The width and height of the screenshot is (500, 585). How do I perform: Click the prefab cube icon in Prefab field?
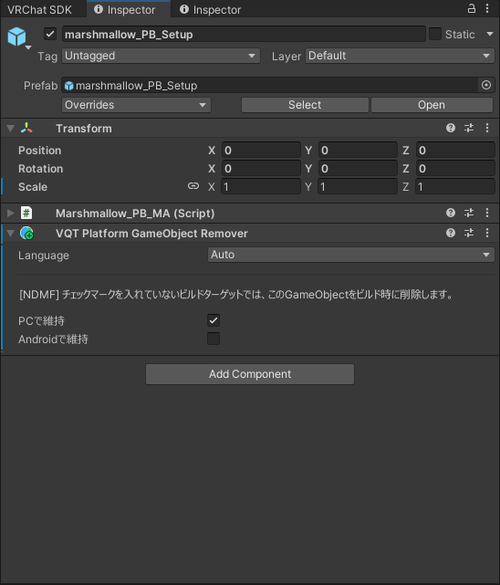[x=69, y=85]
